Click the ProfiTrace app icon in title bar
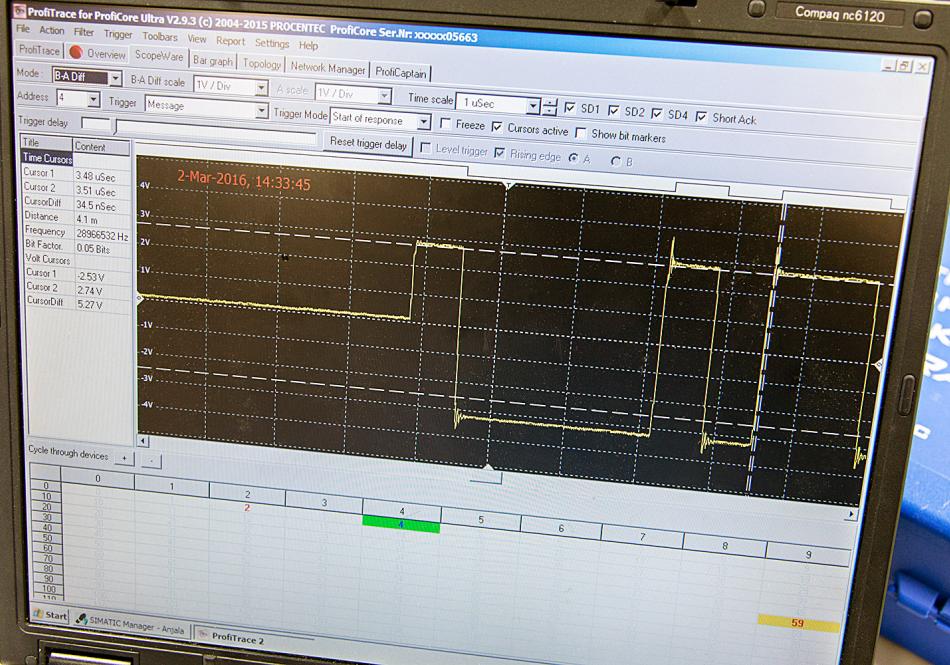The image size is (950, 665). click(19, 10)
